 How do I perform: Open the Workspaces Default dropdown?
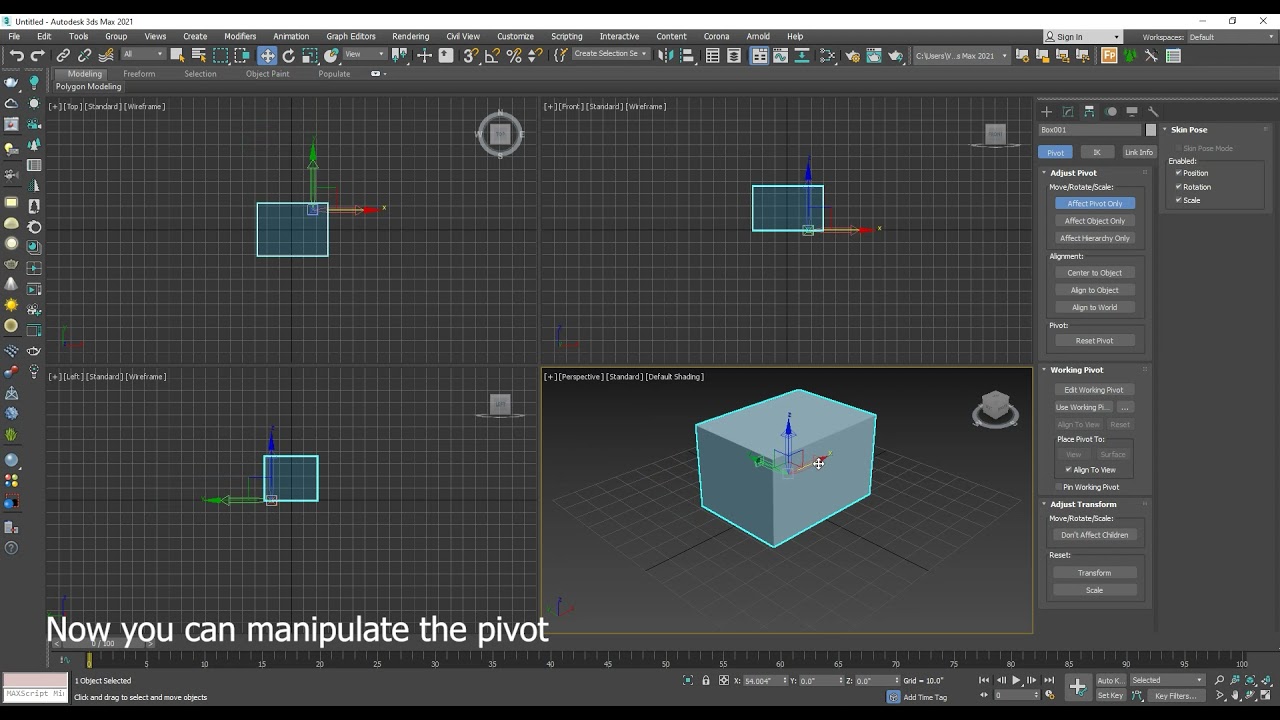[1230, 37]
